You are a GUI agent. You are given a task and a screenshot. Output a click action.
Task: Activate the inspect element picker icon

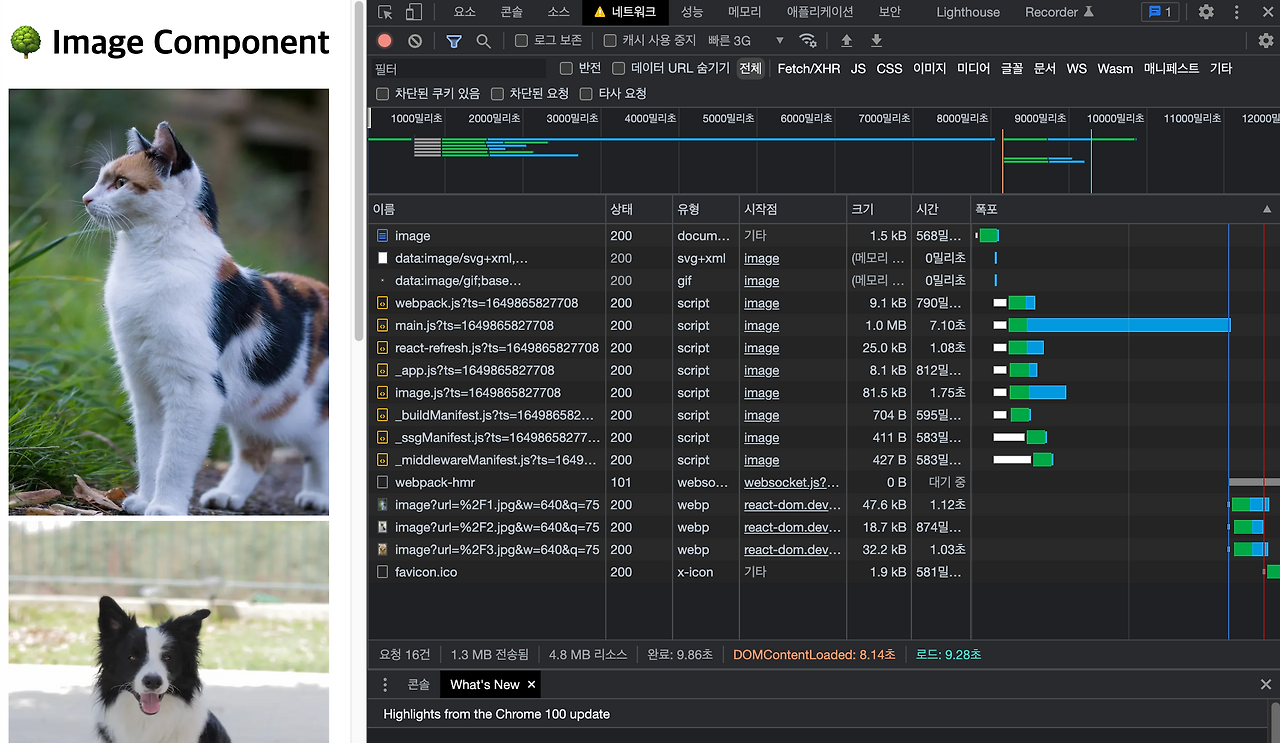coord(386,13)
